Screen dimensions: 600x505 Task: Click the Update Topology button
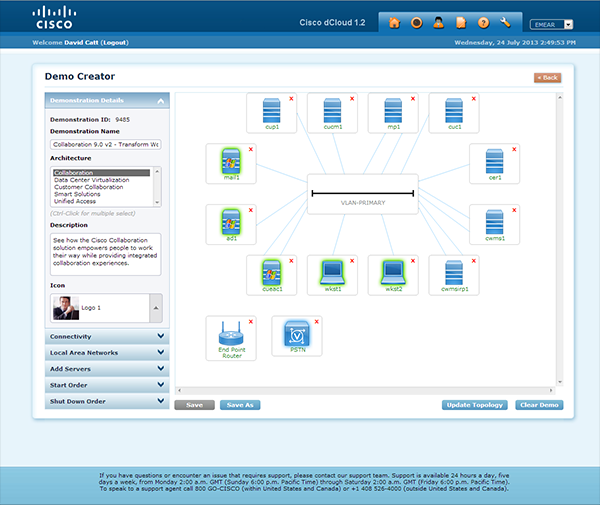point(475,405)
